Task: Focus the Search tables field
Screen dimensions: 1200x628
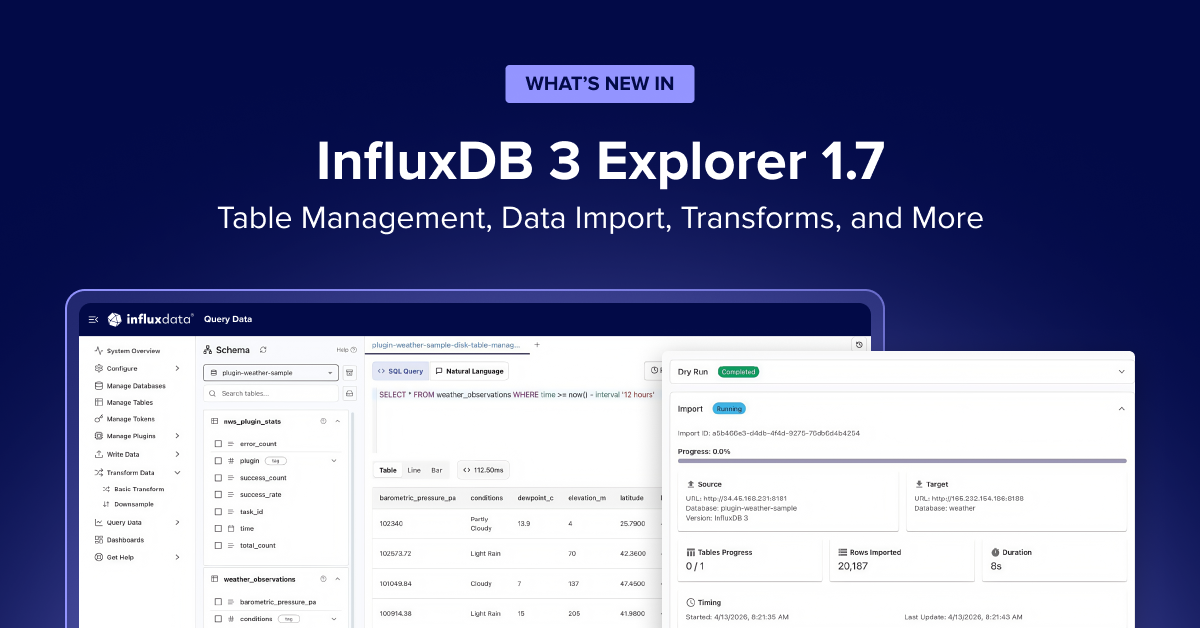Action: coord(271,394)
